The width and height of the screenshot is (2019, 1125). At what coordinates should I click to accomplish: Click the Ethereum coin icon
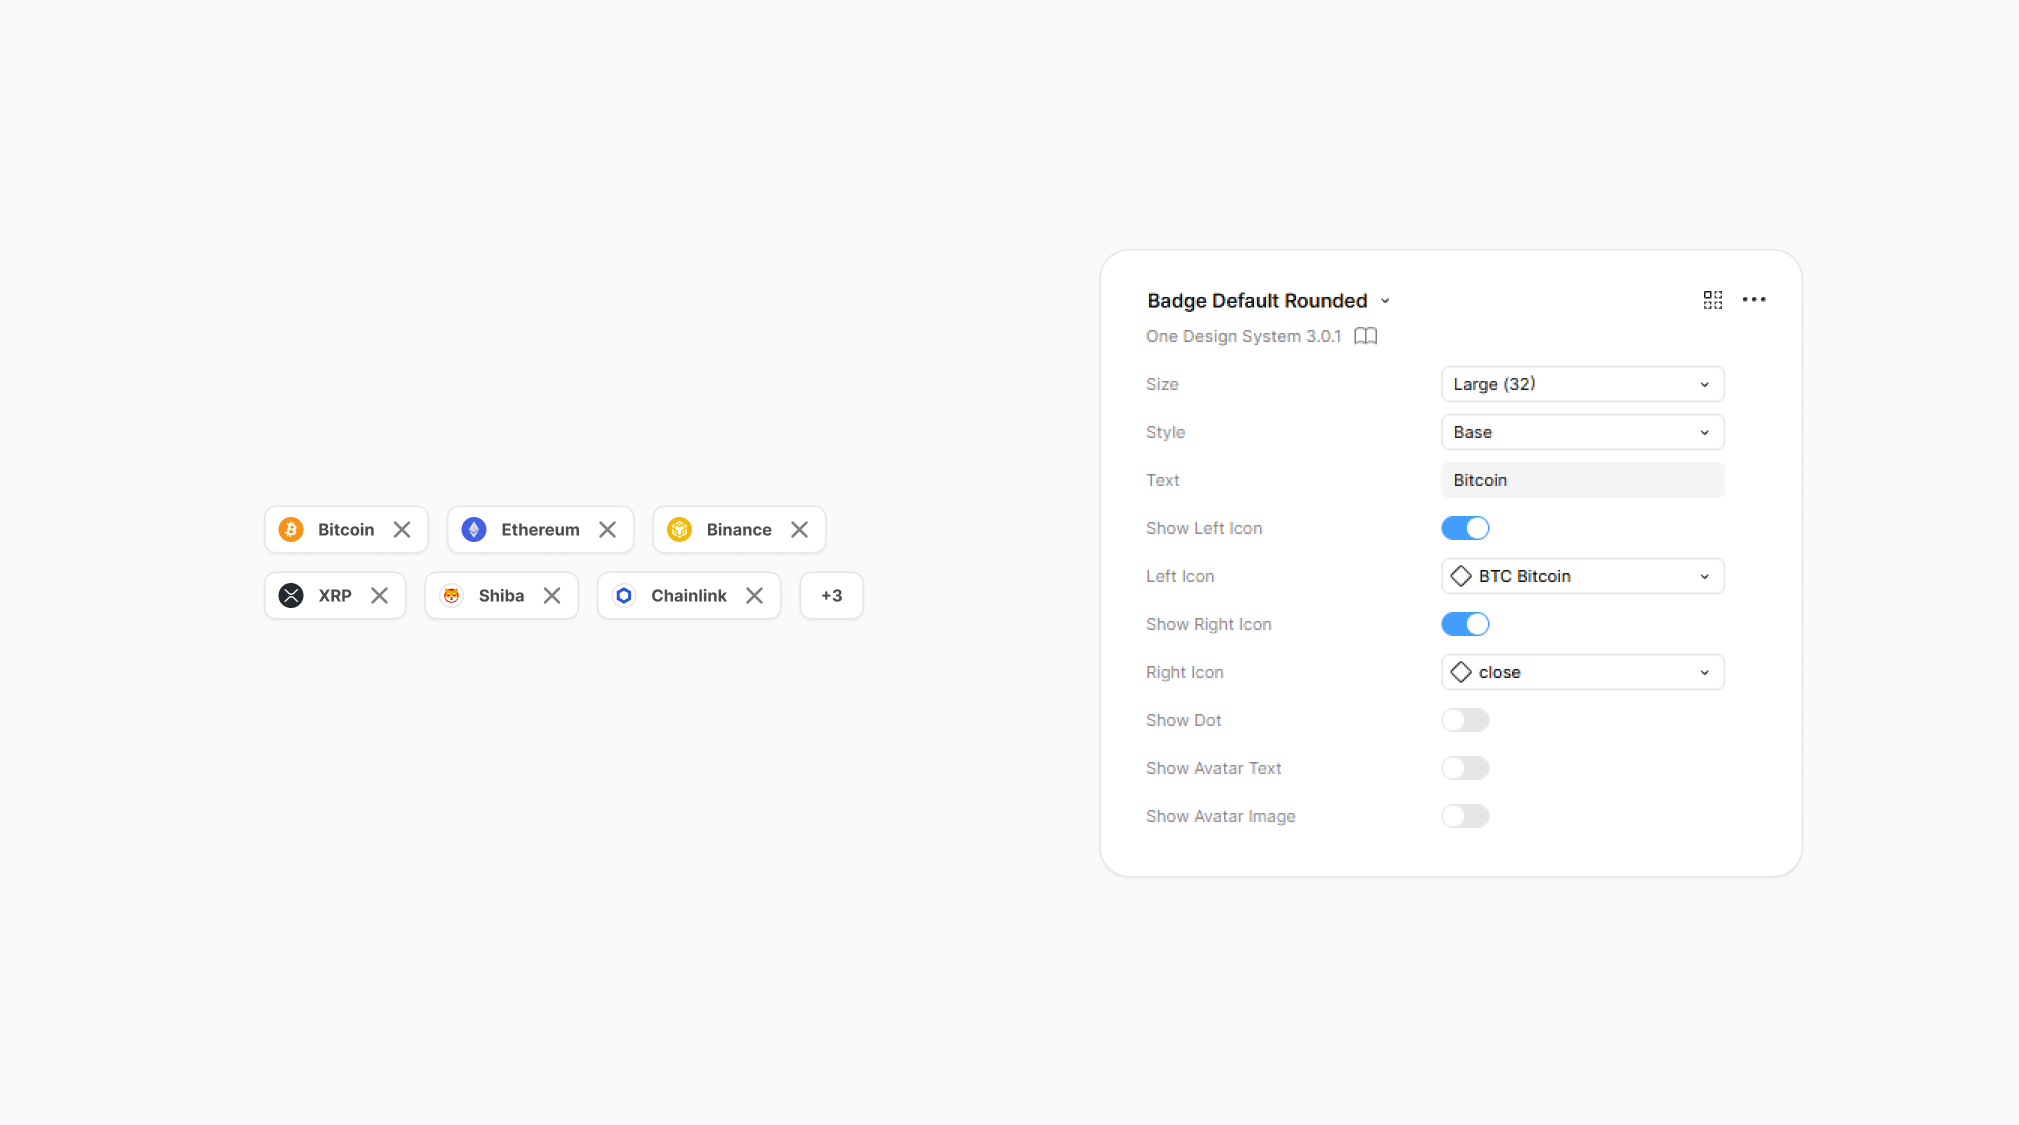point(474,530)
